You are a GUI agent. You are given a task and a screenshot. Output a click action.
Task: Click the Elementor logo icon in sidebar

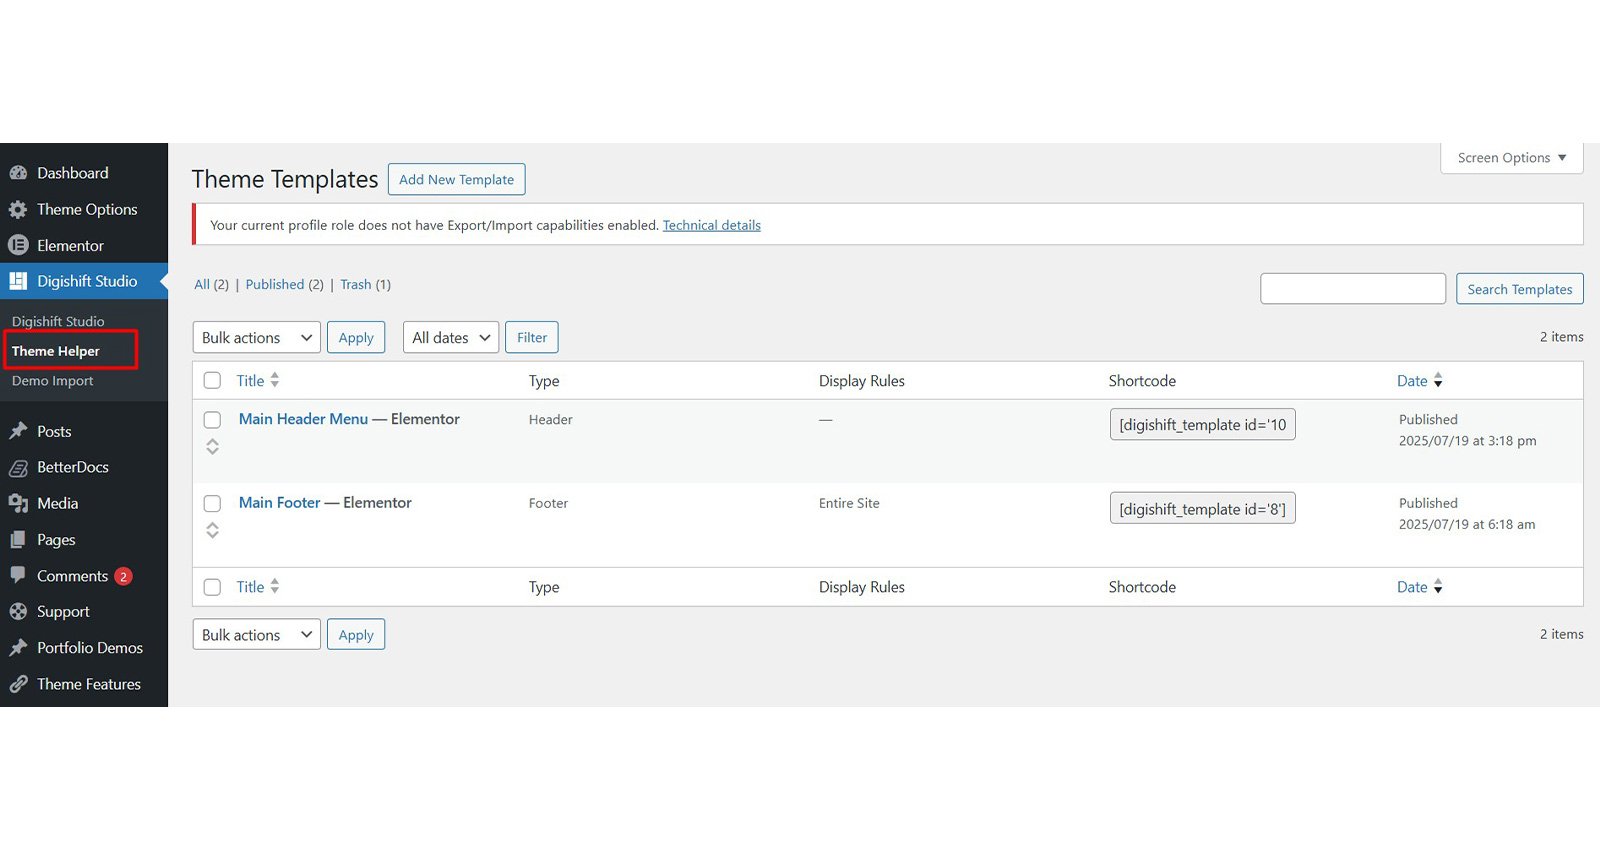18,245
